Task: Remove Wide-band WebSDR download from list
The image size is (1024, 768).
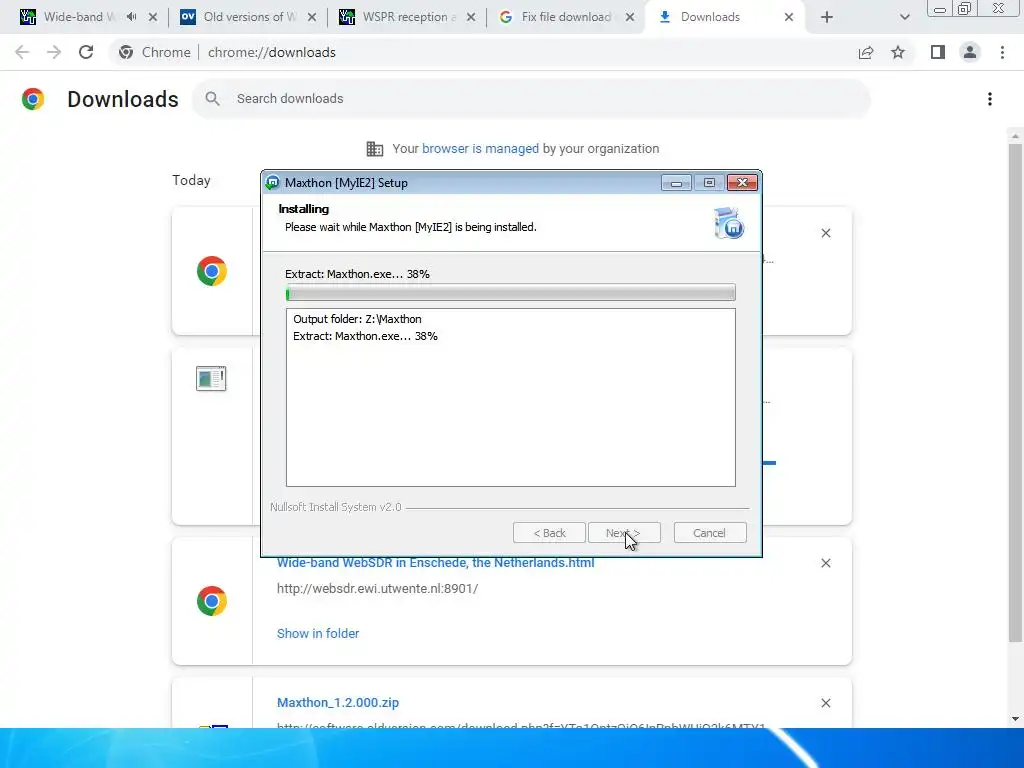Action: [826, 563]
